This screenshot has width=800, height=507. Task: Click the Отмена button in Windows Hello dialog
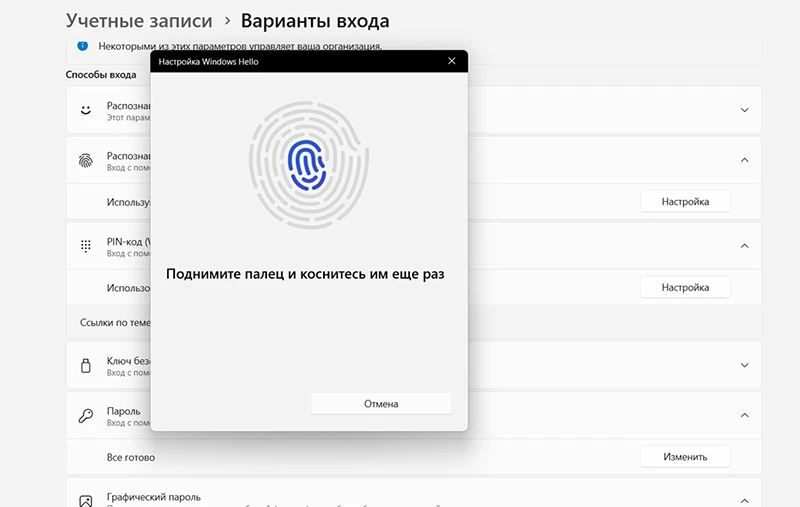pyautogui.click(x=381, y=403)
